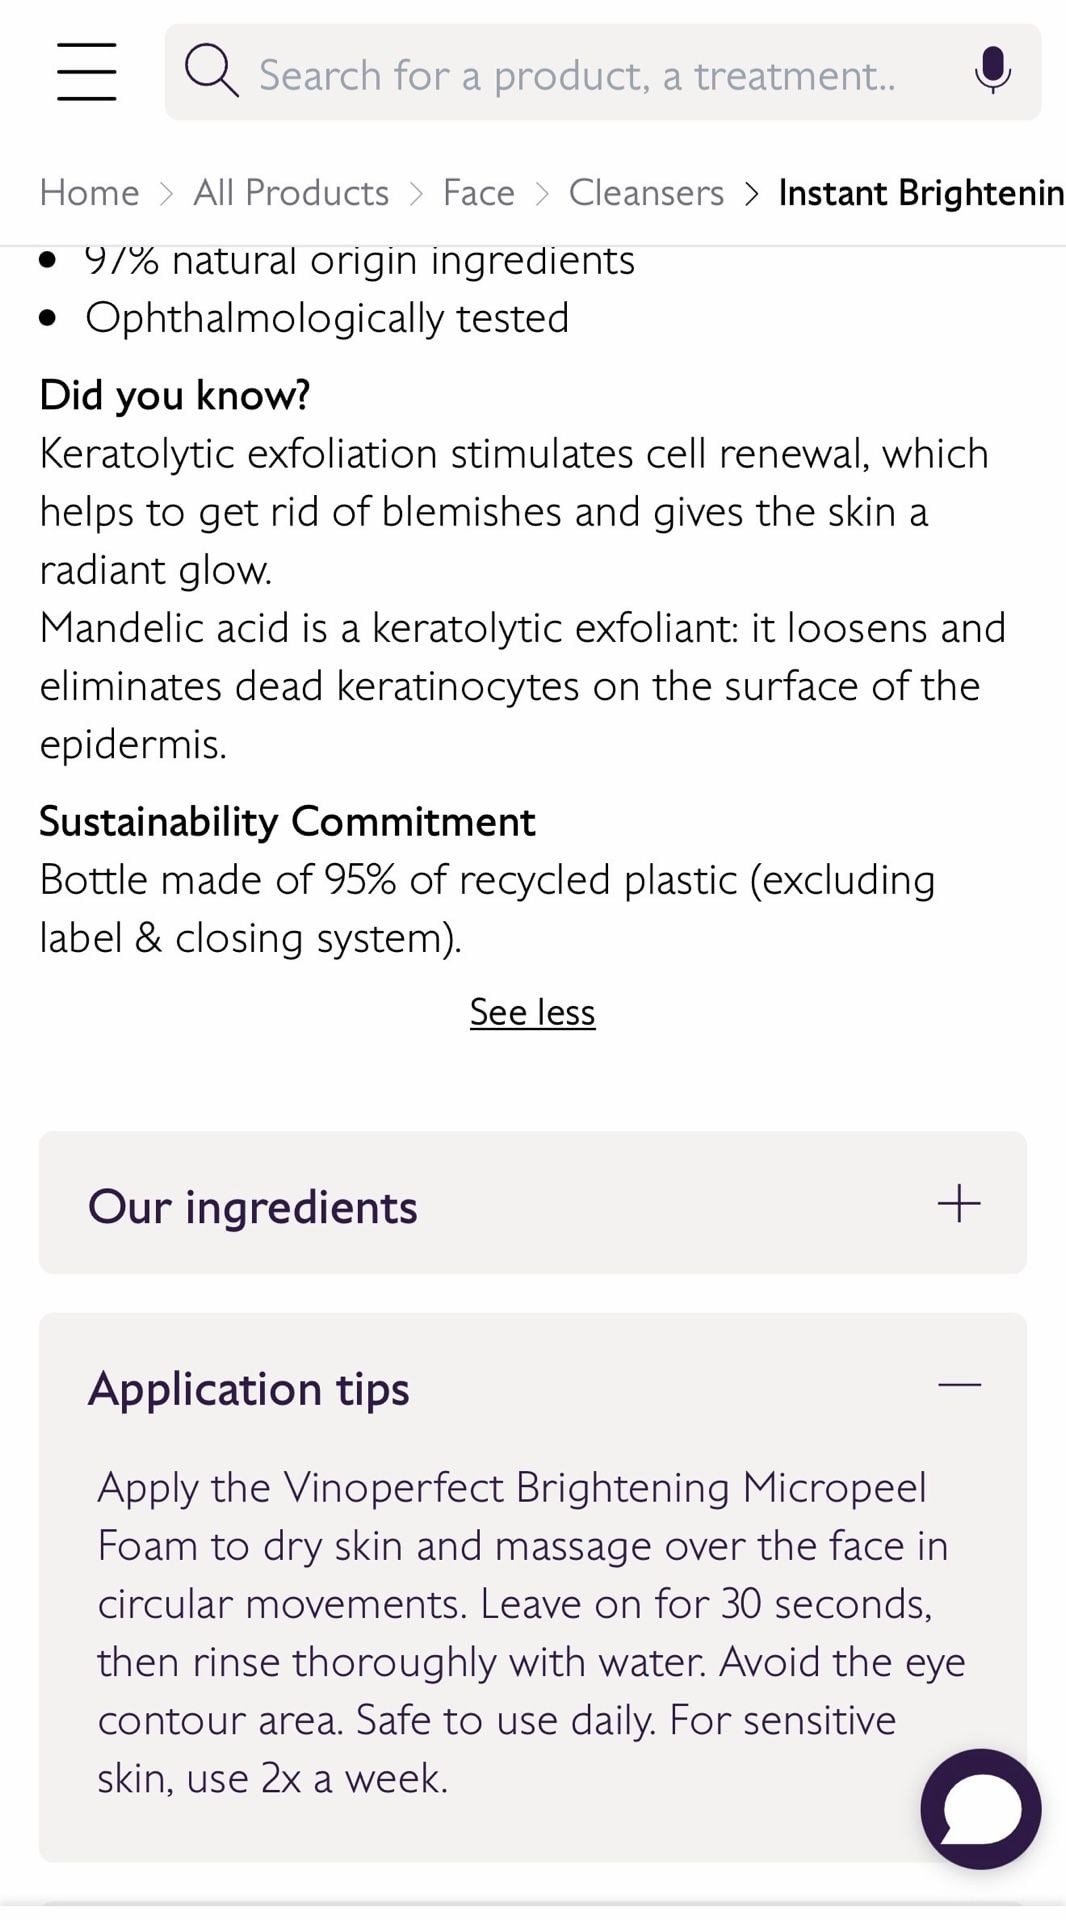Viewport: 1066px width, 1920px height.
Task: Tap the search magnifier icon
Action: 211,71
